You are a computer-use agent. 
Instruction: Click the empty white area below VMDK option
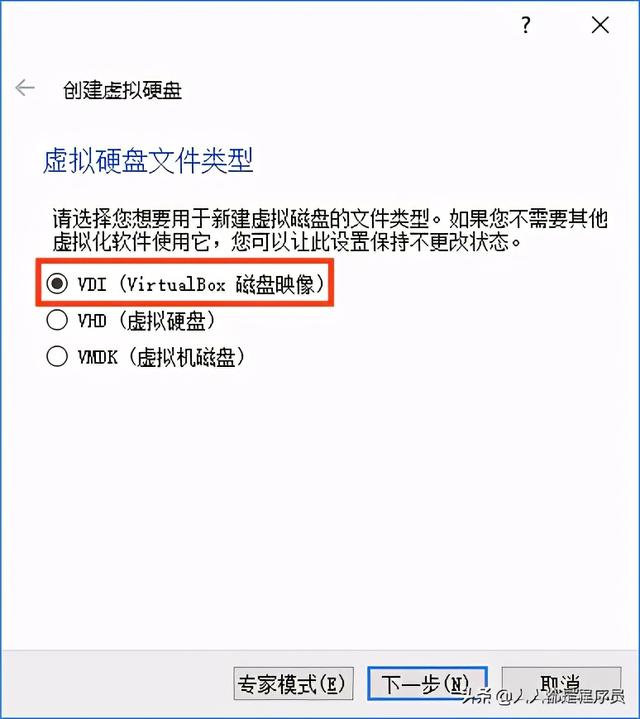pyautogui.click(x=321, y=504)
